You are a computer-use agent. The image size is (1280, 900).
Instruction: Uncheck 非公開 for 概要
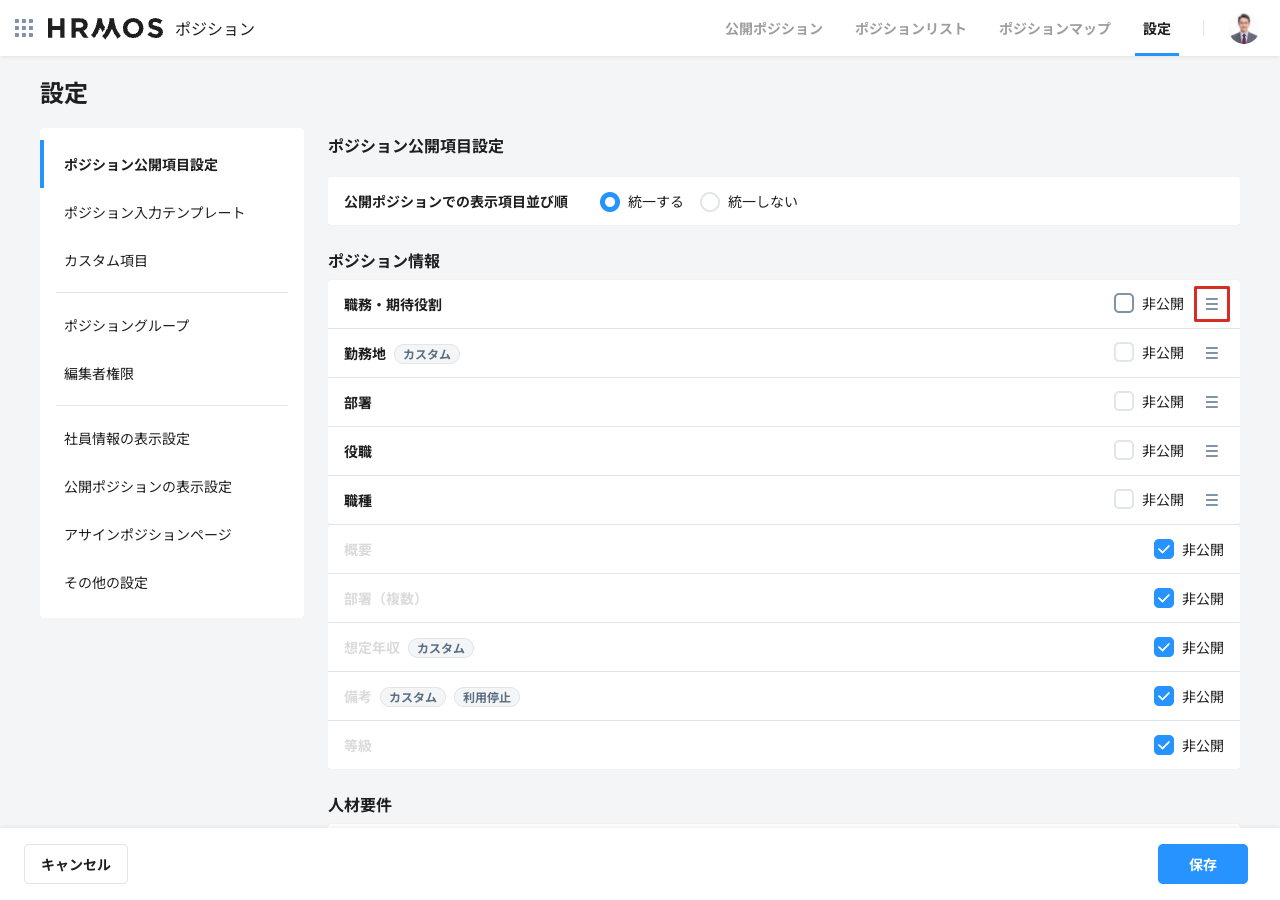pos(1164,549)
